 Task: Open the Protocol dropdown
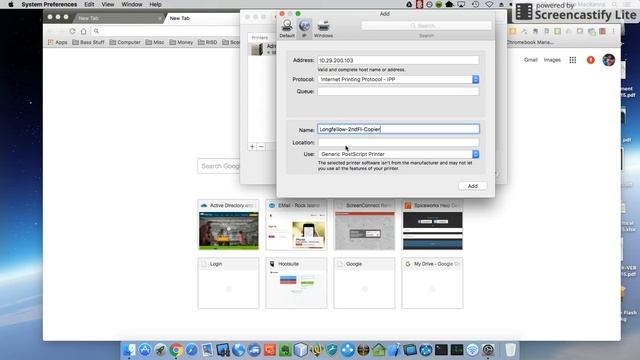tap(398, 80)
